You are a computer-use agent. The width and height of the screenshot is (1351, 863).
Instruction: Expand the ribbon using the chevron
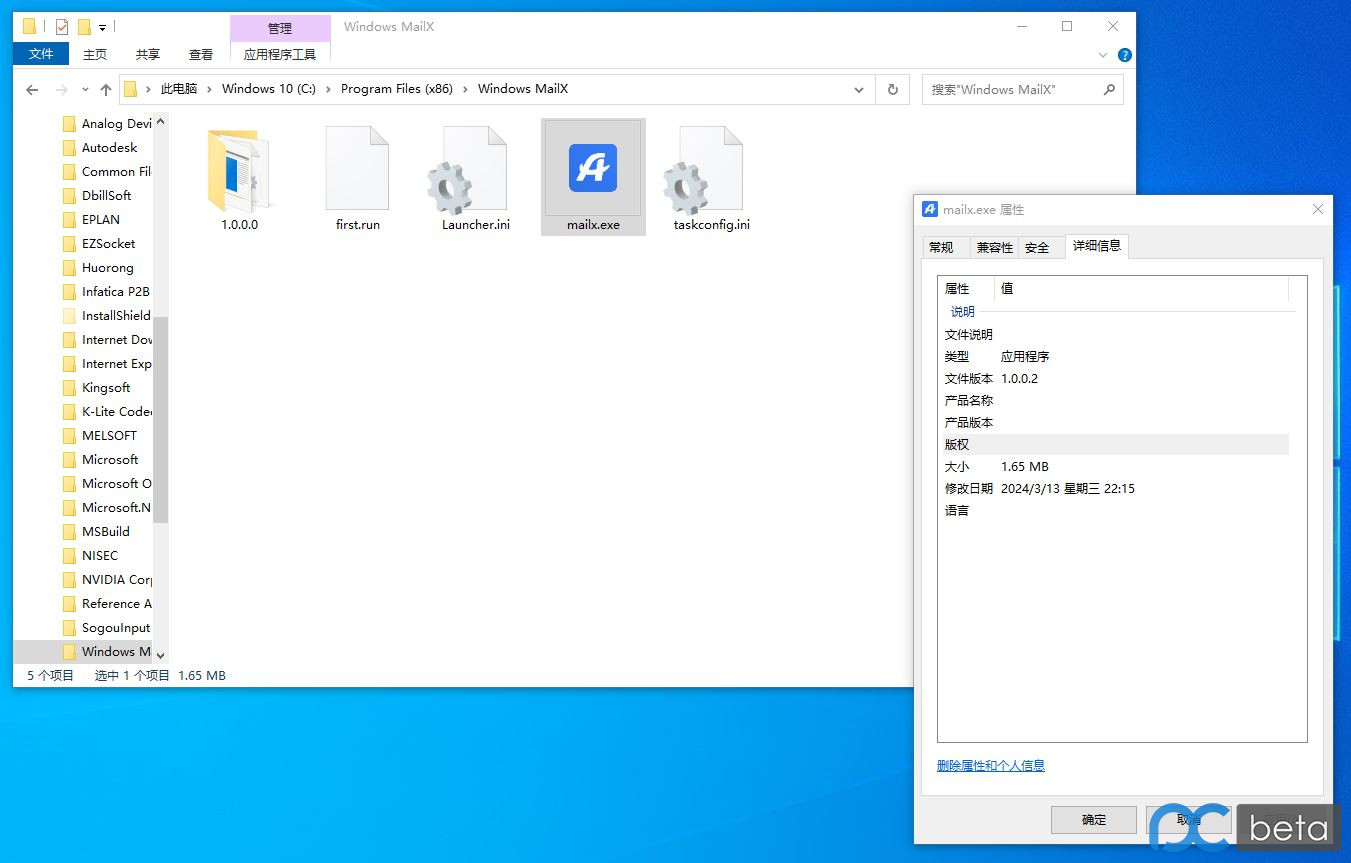tap(1103, 55)
